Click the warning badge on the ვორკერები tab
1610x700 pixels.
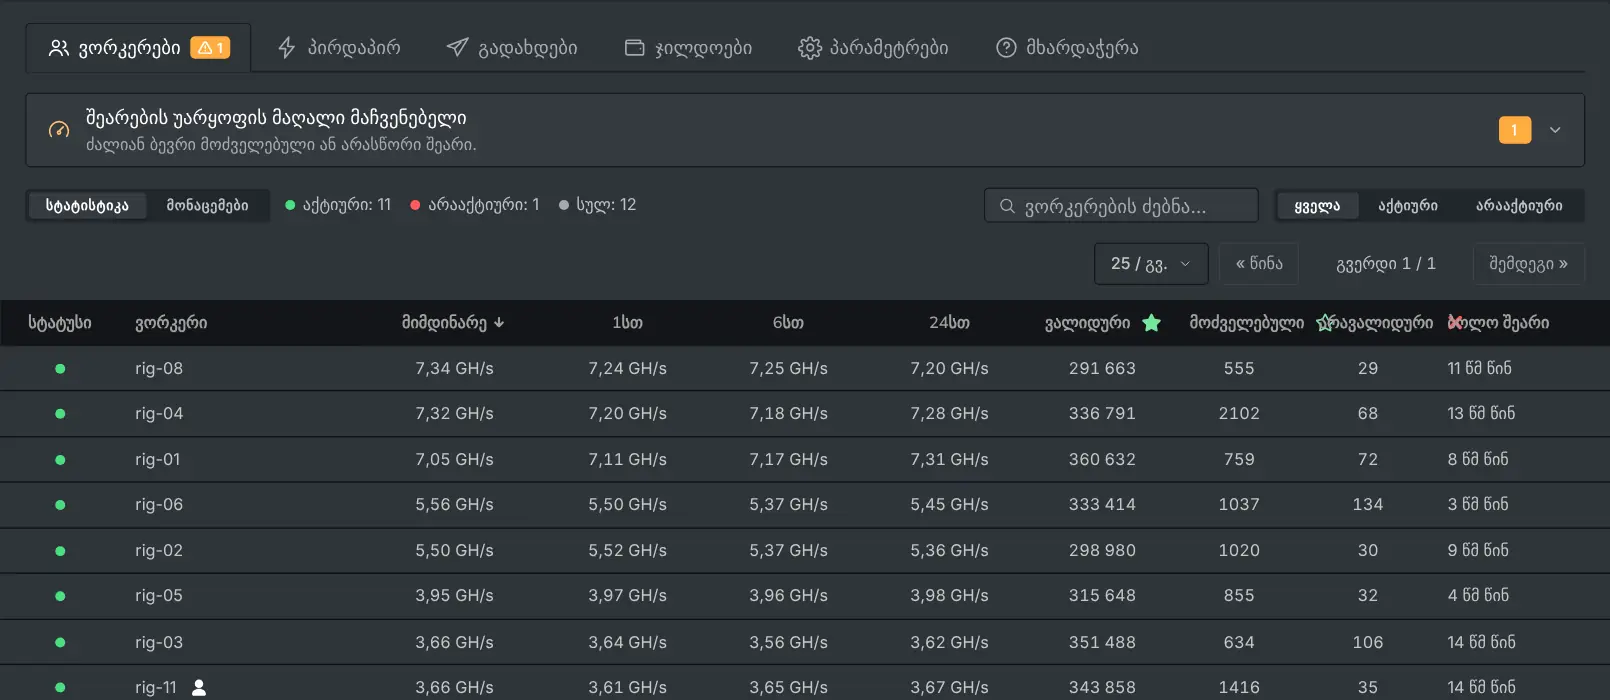point(210,48)
